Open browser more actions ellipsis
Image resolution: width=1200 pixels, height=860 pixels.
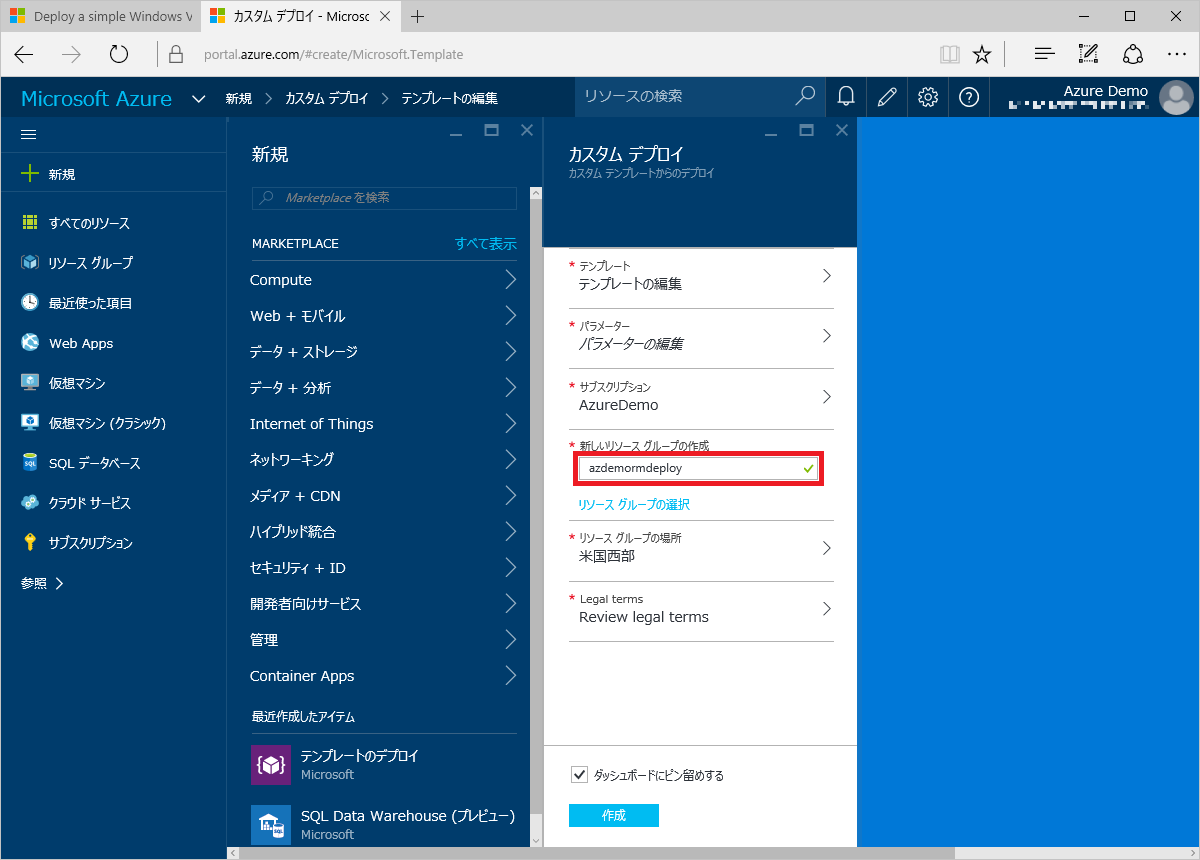click(x=1176, y=54)
